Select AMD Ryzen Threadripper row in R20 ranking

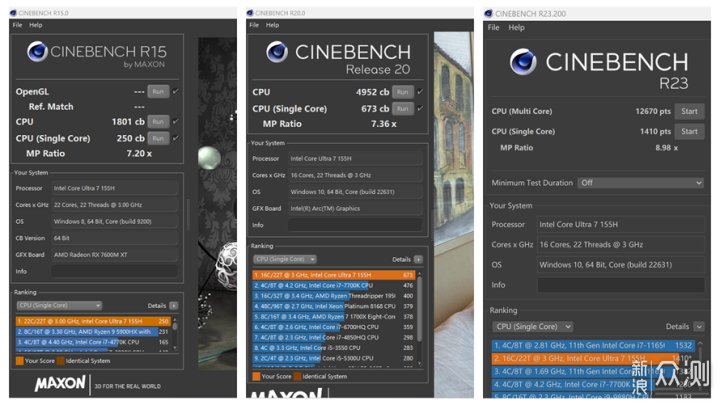334,296
